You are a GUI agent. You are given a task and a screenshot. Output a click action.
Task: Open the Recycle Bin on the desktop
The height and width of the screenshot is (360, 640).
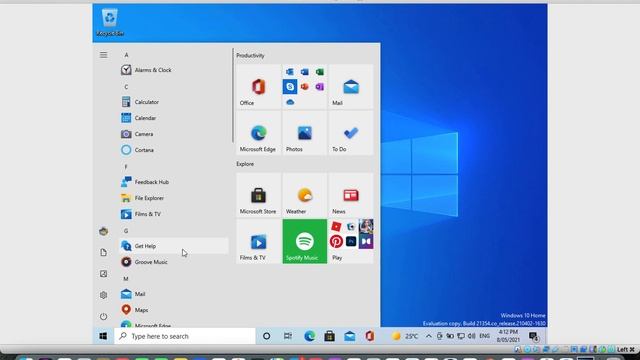coord(110,23)
